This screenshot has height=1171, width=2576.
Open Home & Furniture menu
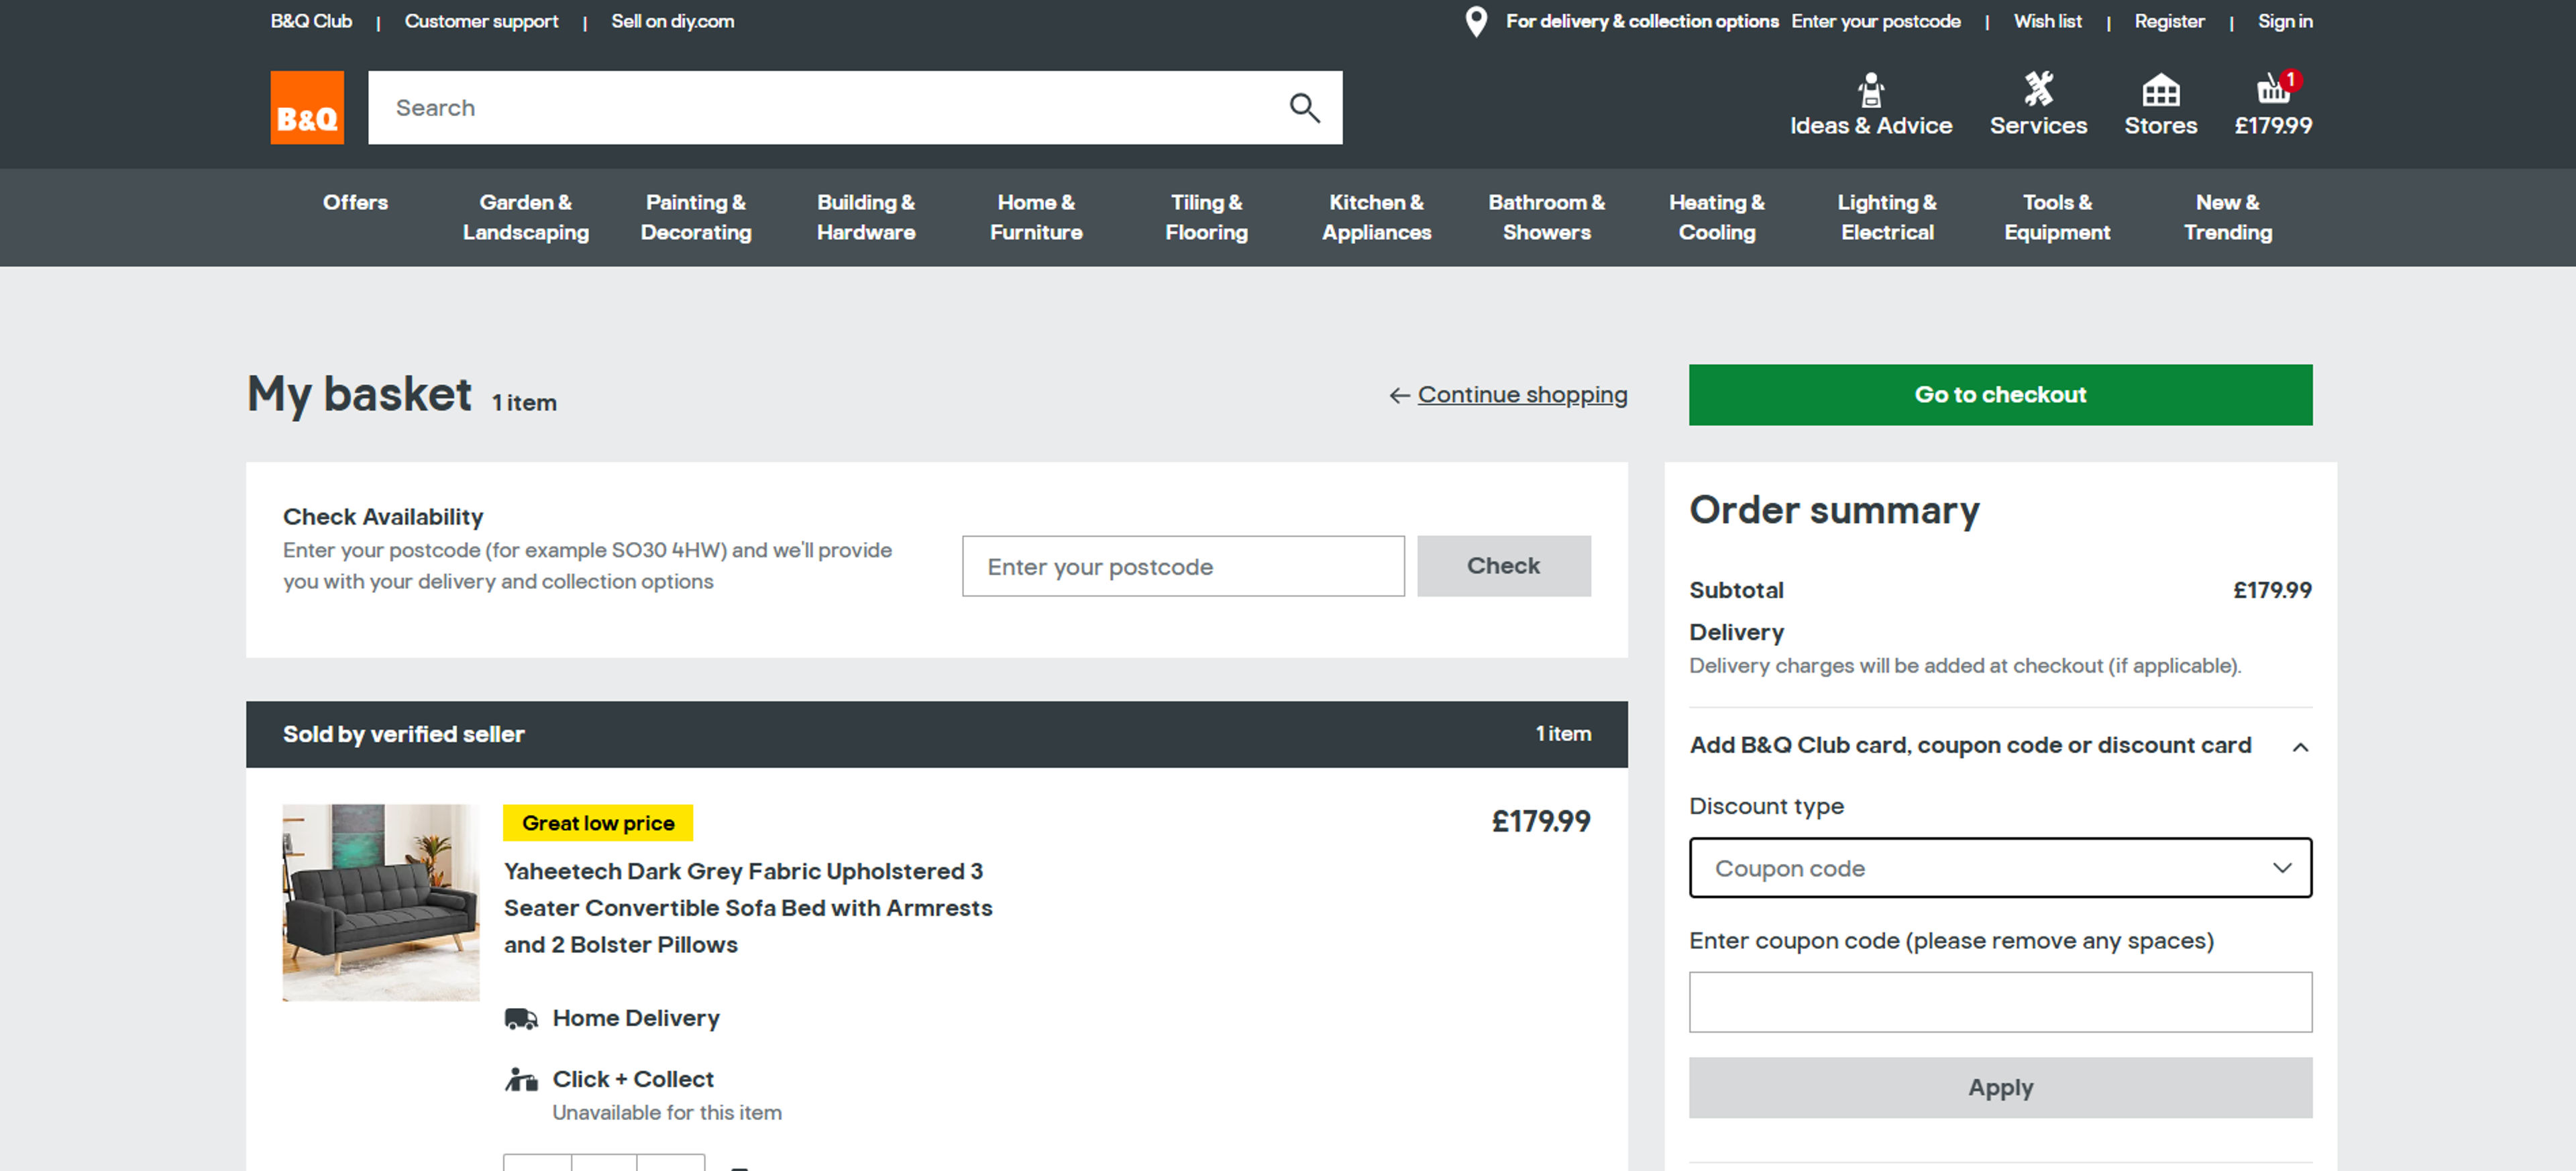[1036, 217]
